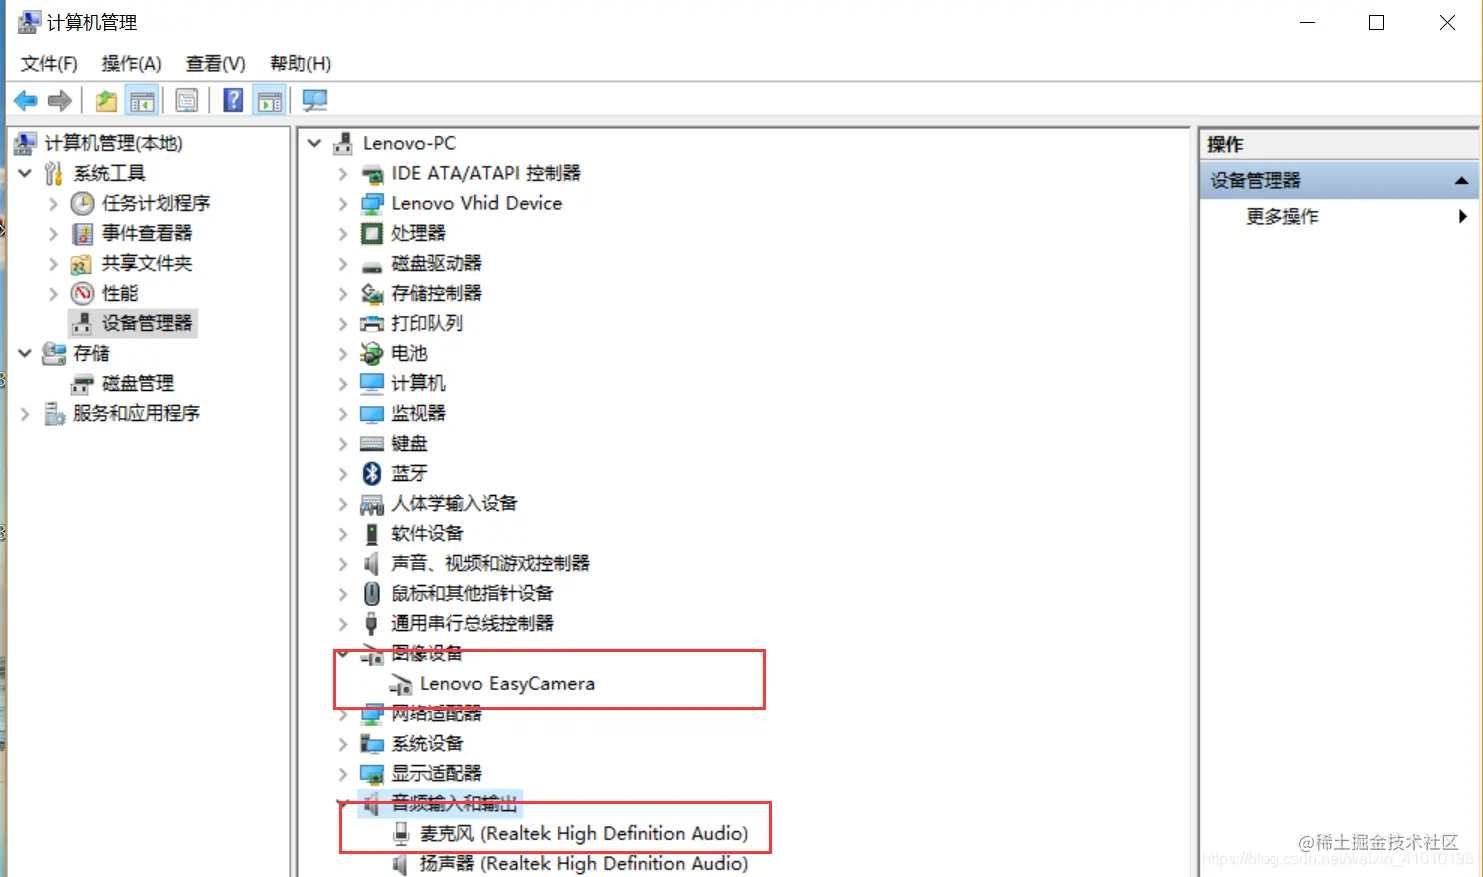
Task: Click the monitor icon beside 监视器
Action: pyautogui.click(x=372, y=414)
